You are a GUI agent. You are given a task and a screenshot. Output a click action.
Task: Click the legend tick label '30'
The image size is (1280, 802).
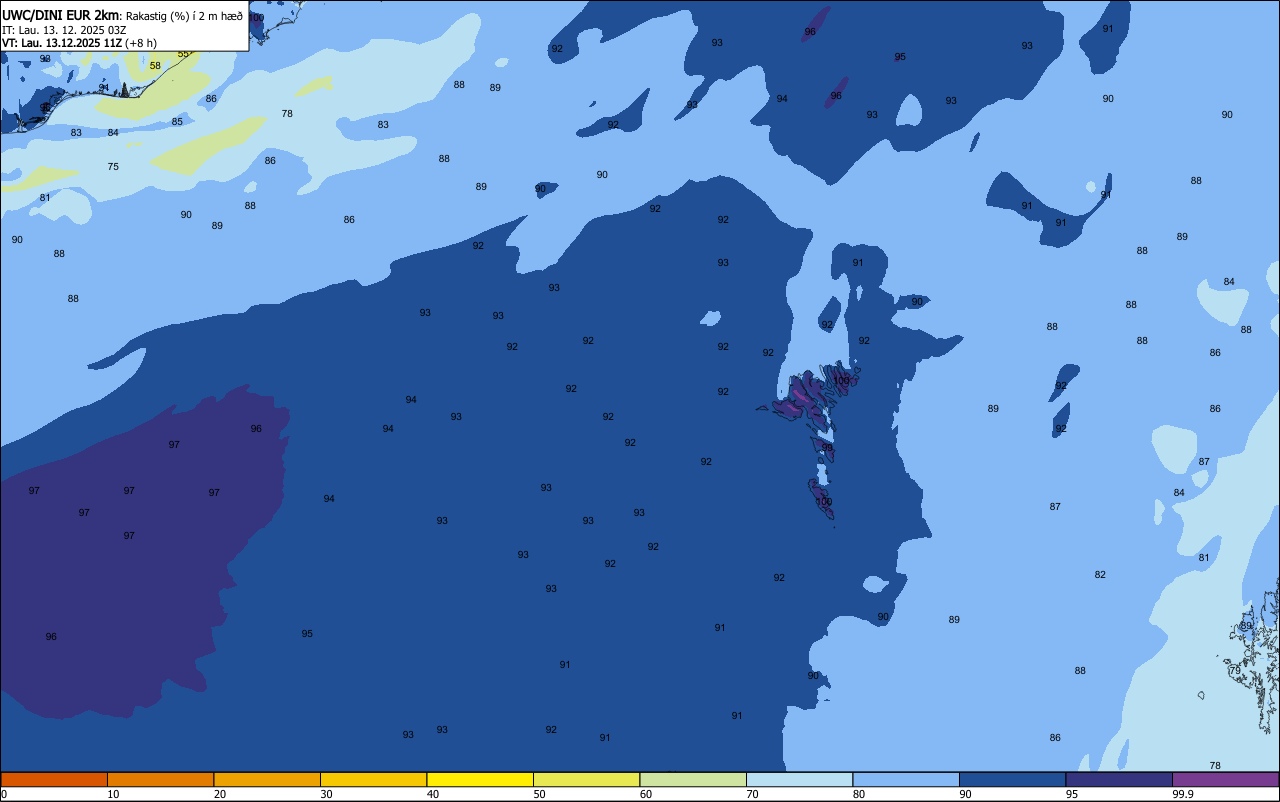click(x=326, y=794)
